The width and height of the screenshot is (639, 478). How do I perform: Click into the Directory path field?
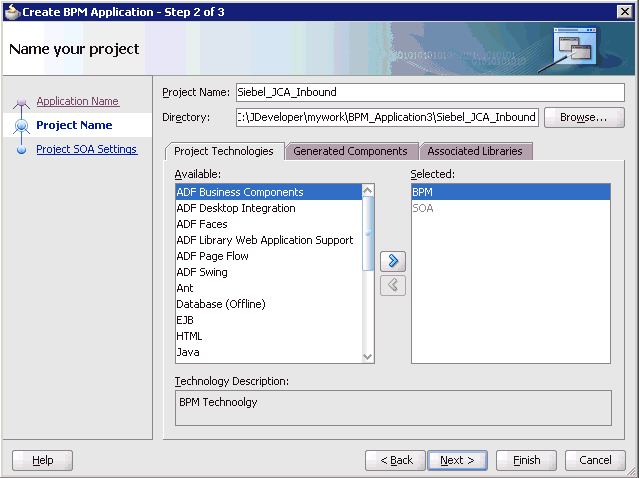point(387,117)
